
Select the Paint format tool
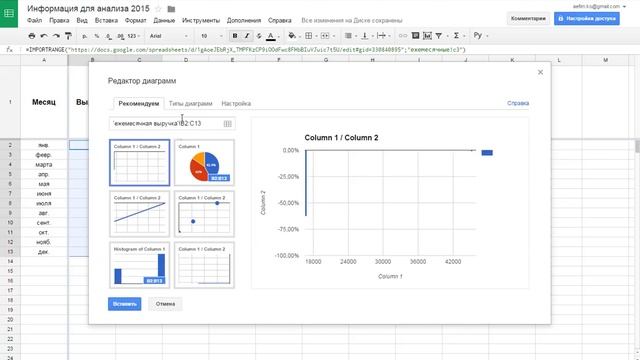[68, 36]
